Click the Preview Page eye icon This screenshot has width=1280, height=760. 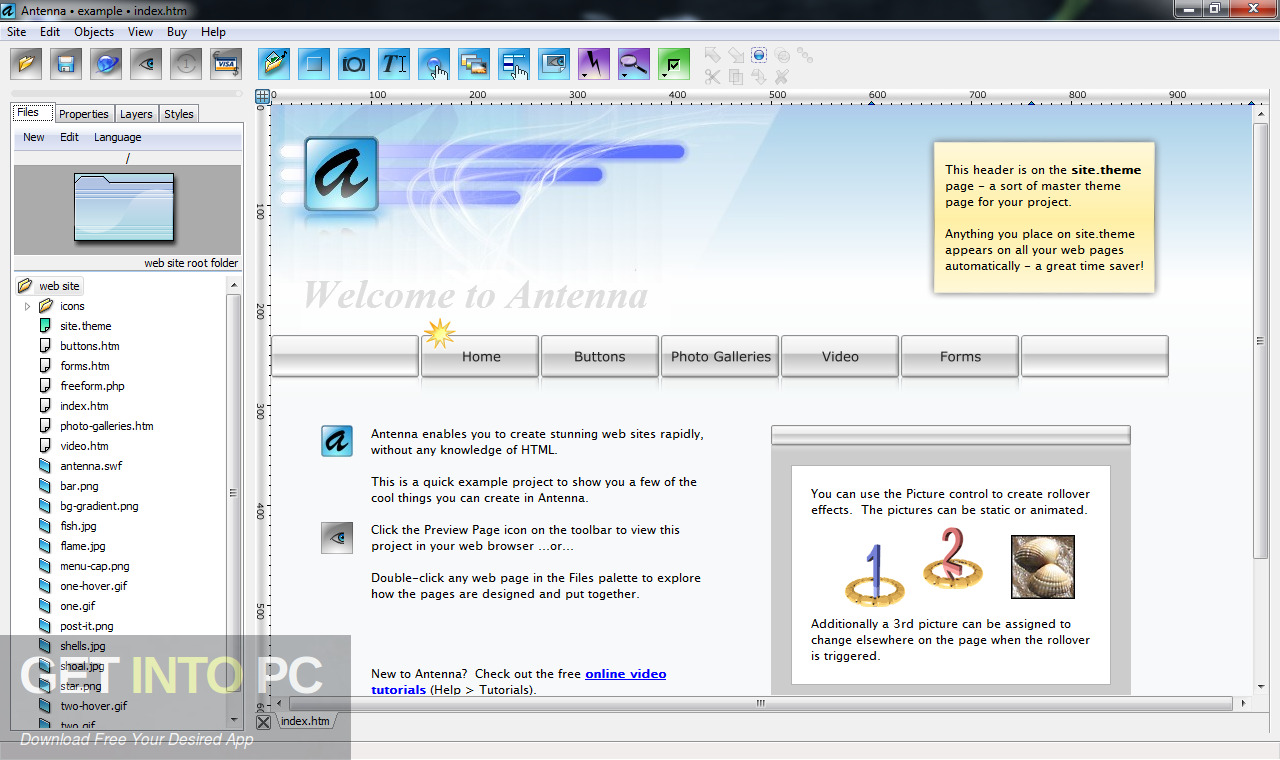[x=146, y=64]
